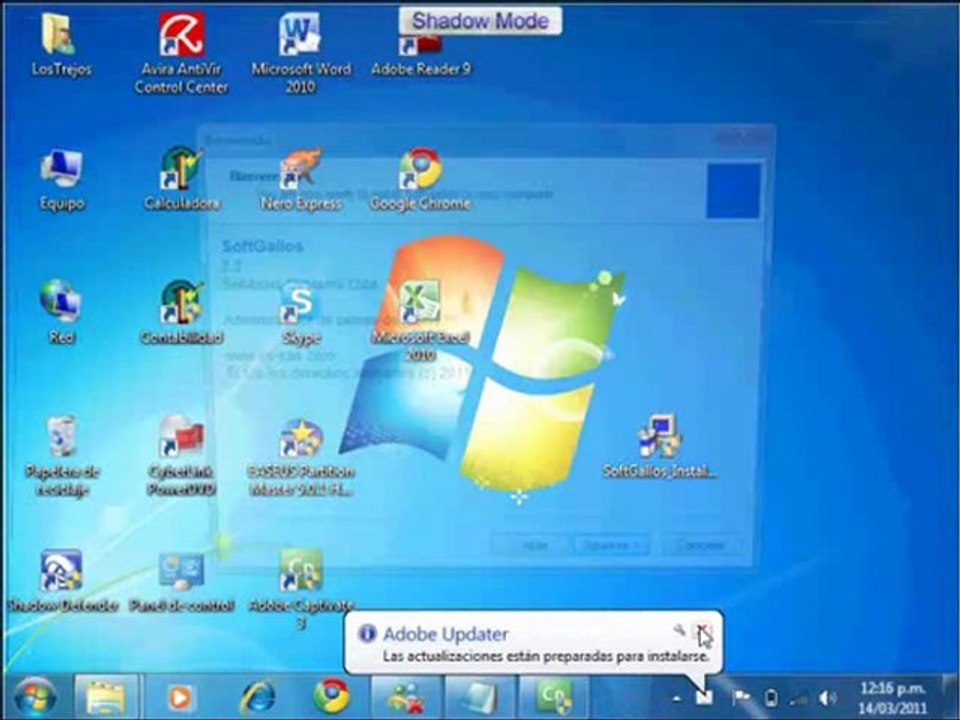This screenshot has width=960, height=720.
Task: Open Adobe Captivate 3 desktop shortcut
Action: coord(301,589)
